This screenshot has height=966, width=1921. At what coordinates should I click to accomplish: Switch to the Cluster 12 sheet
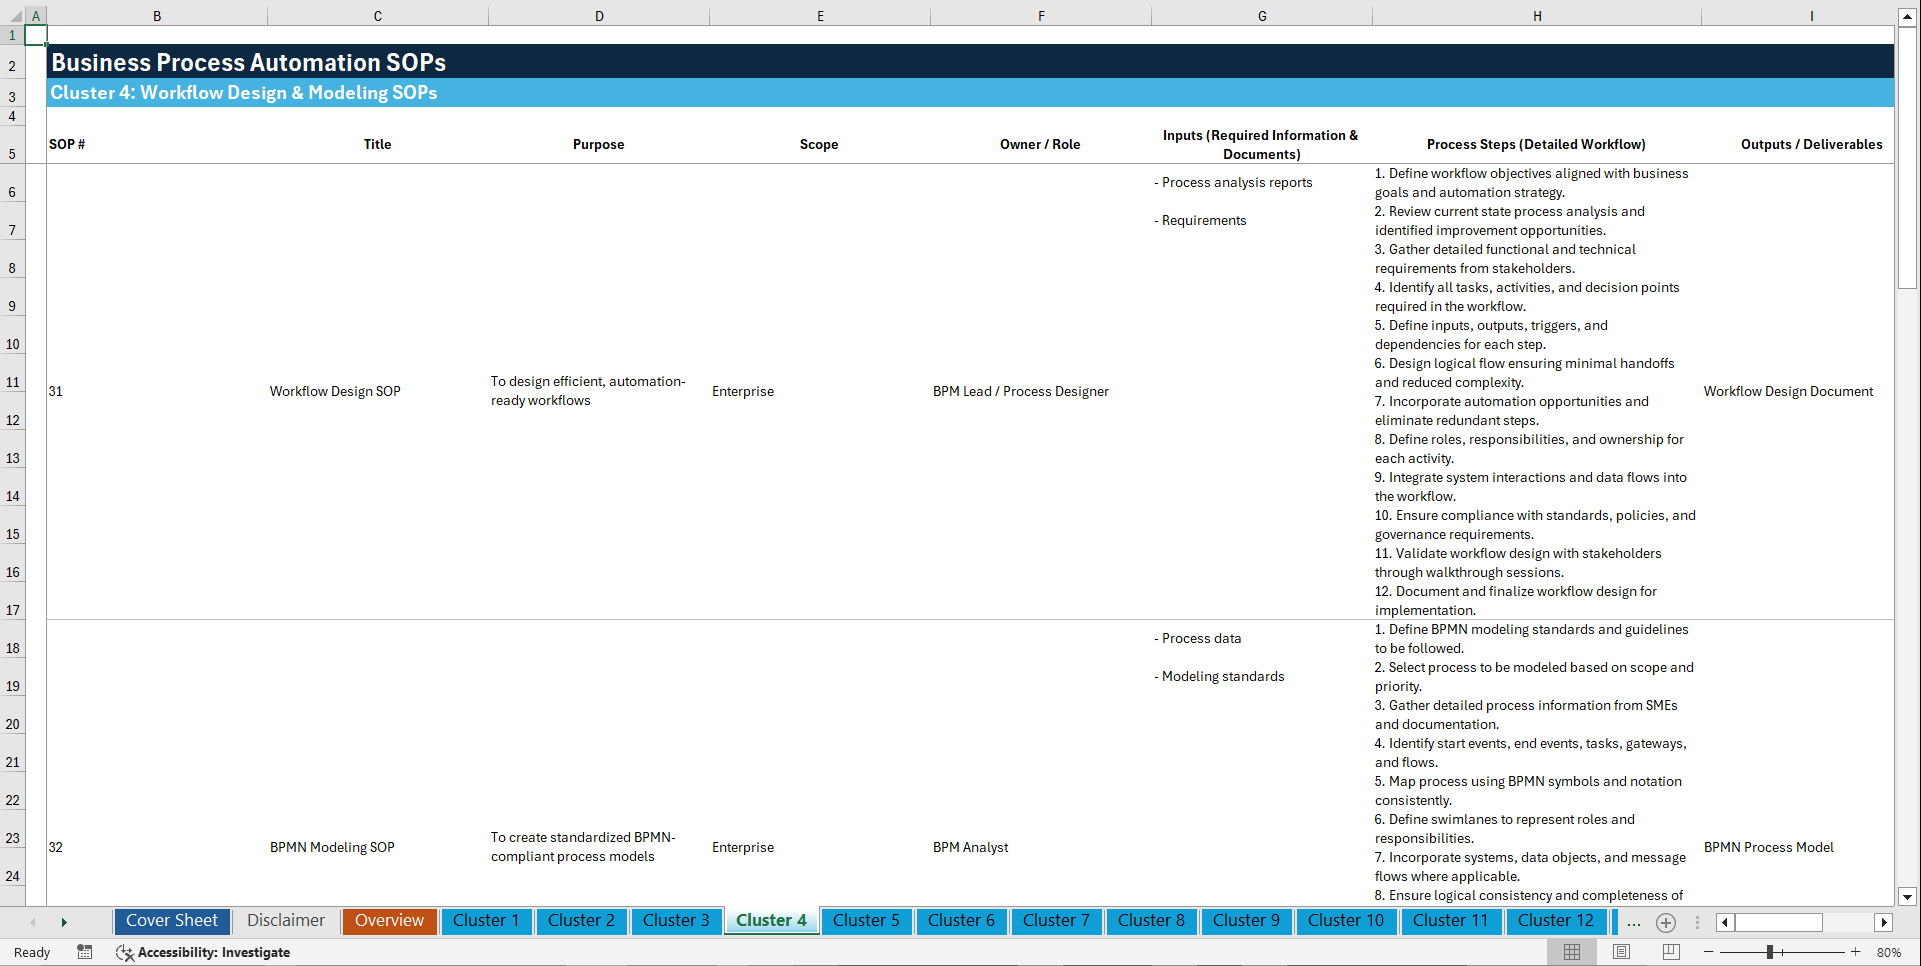click(x=1556, y=921)
